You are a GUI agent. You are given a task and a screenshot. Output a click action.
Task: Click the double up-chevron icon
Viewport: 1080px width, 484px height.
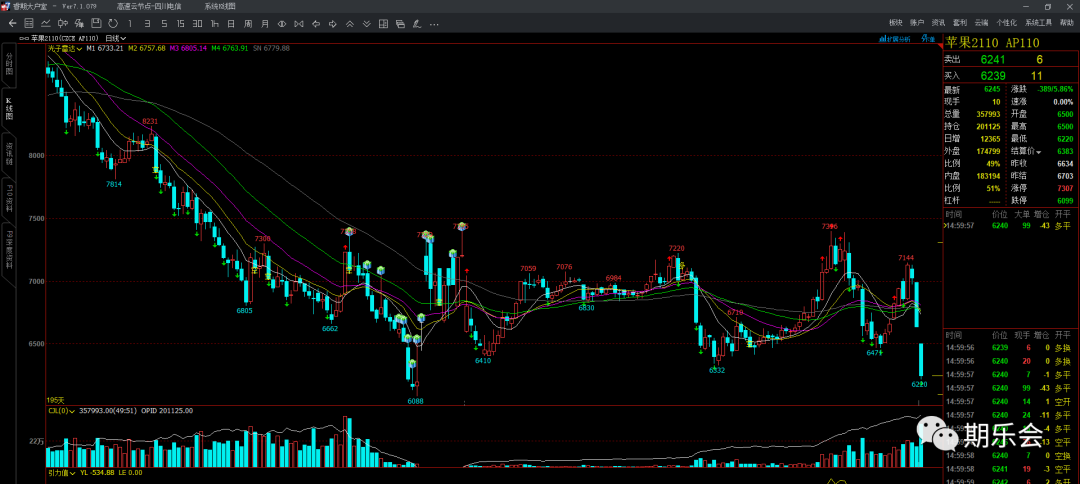pos(349,23)
